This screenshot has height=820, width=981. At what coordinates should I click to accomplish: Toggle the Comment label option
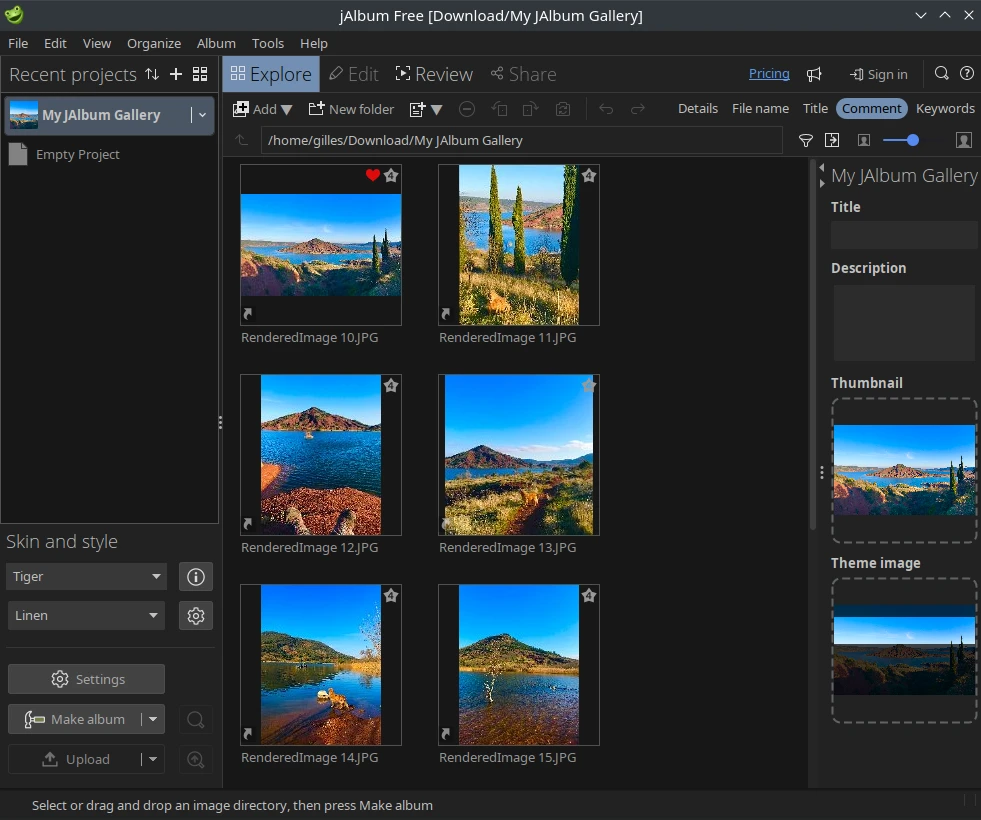pyautogui.click(x=871, y=109)
